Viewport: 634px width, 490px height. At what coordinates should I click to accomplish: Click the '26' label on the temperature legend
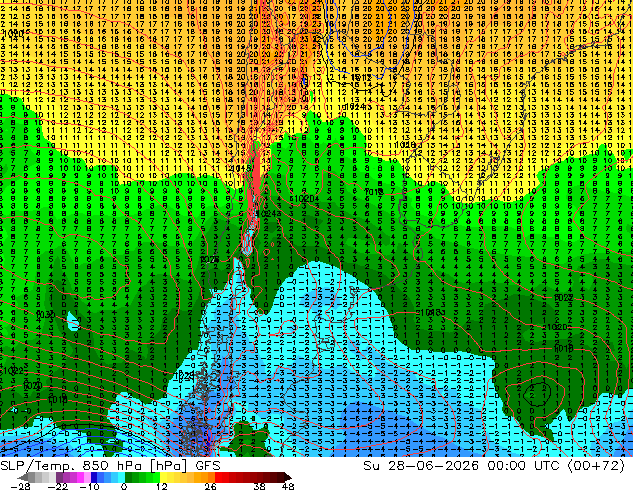coord(210,486)
